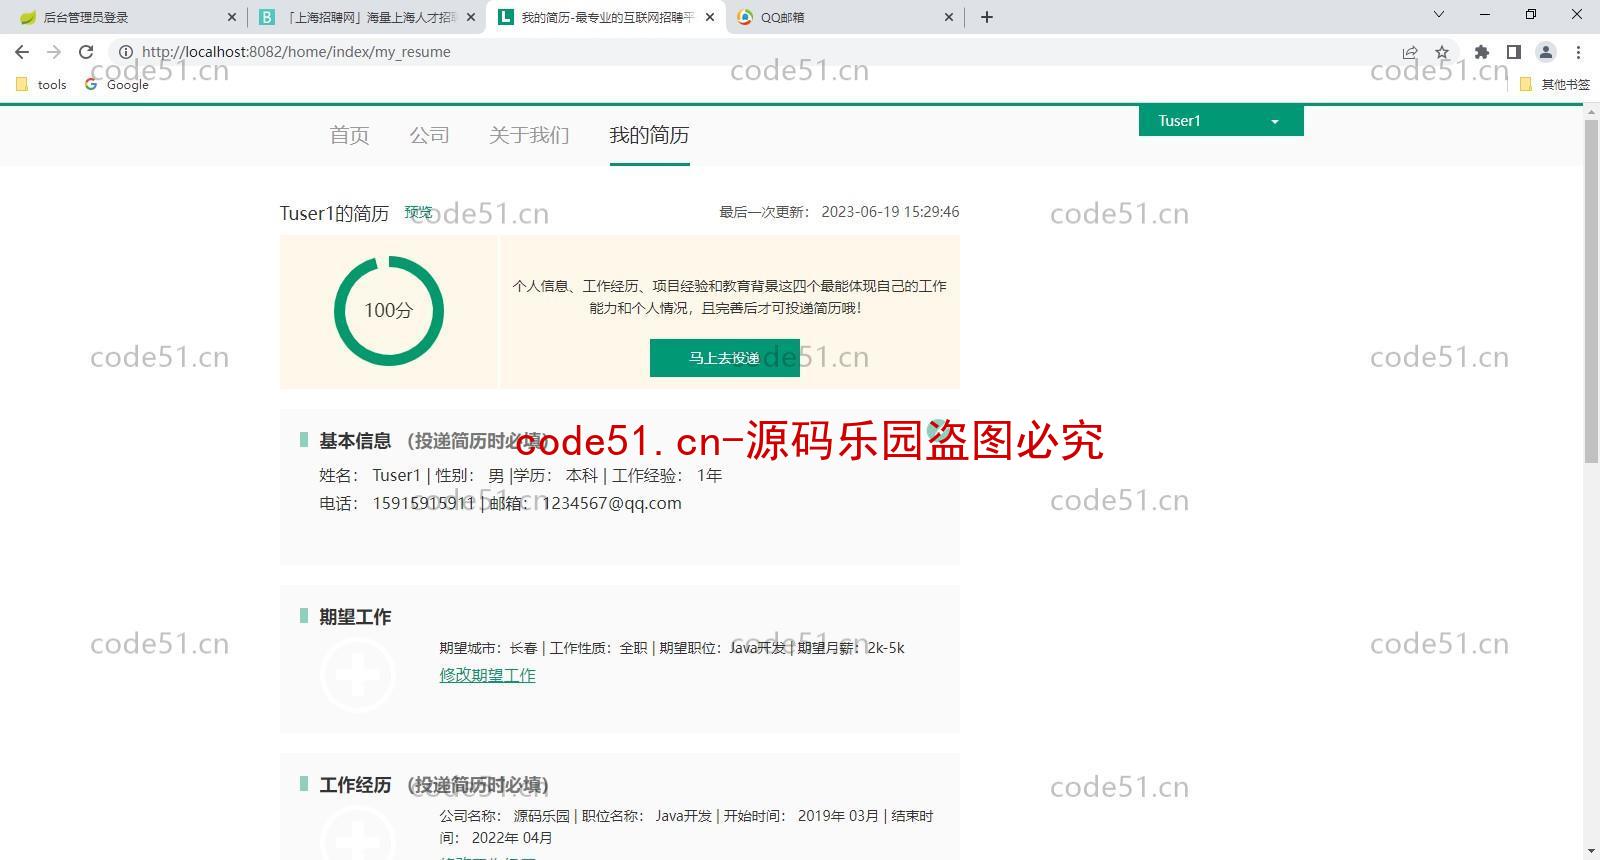Screen dimensions: 1600x860
Task: Click the last update time 2023-06-19 15:29:46
Action: point(890,212)
